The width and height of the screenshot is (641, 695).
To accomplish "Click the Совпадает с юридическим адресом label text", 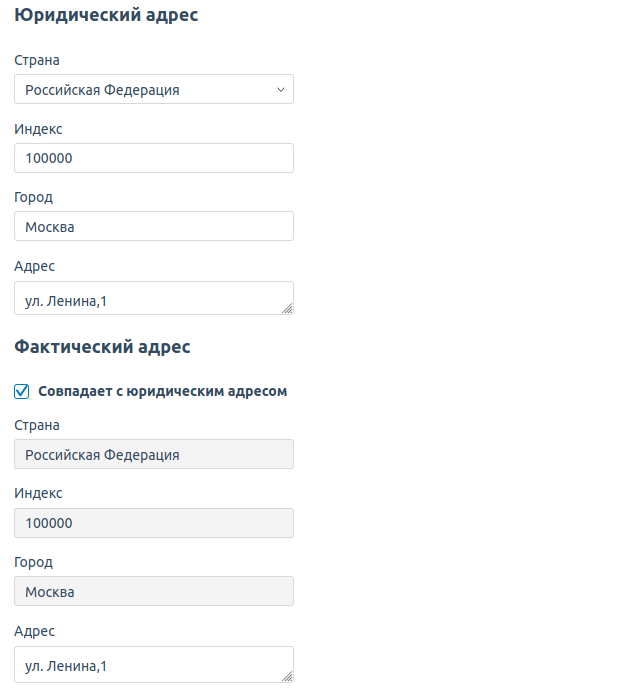I will pos(163,391).
